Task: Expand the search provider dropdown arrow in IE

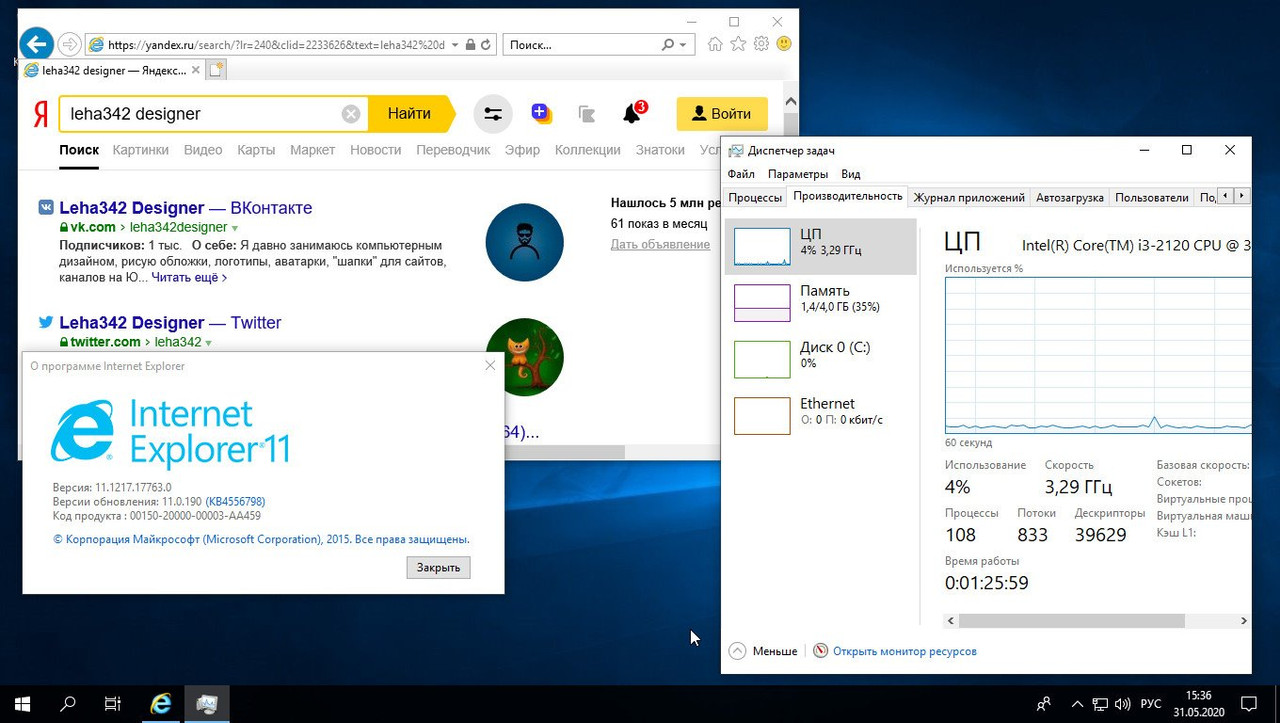Action: pyautogui.click(x=683, y=45)
